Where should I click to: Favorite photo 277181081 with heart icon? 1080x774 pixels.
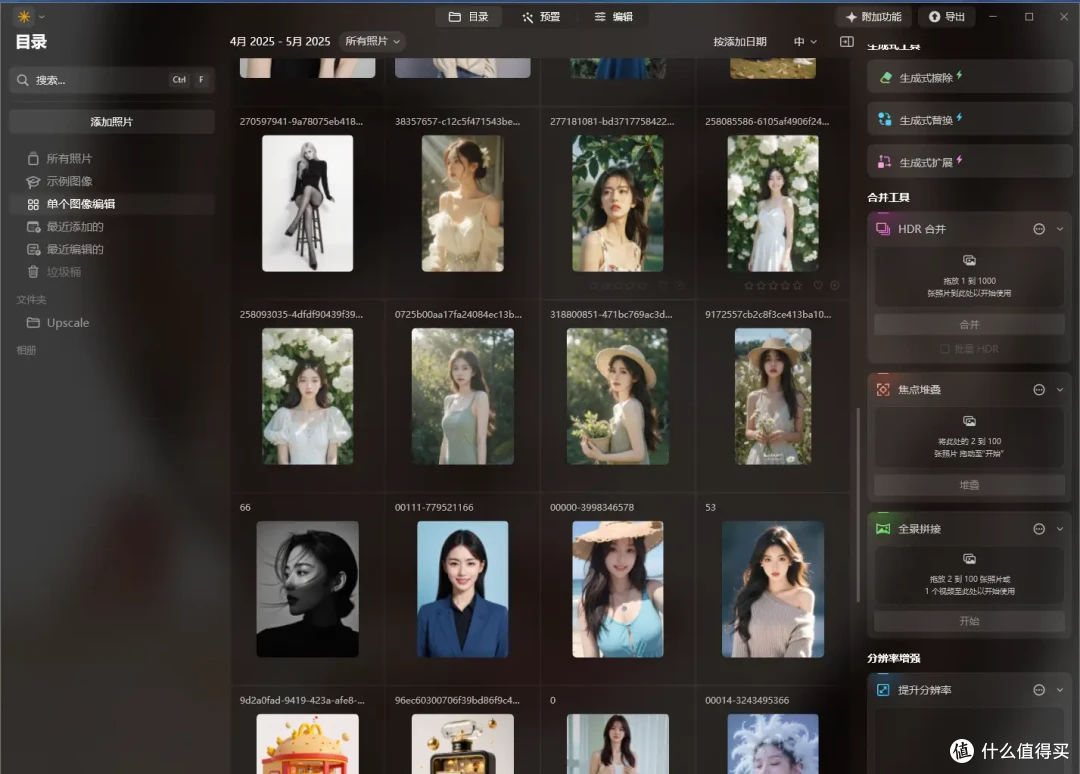click(663, 285)
